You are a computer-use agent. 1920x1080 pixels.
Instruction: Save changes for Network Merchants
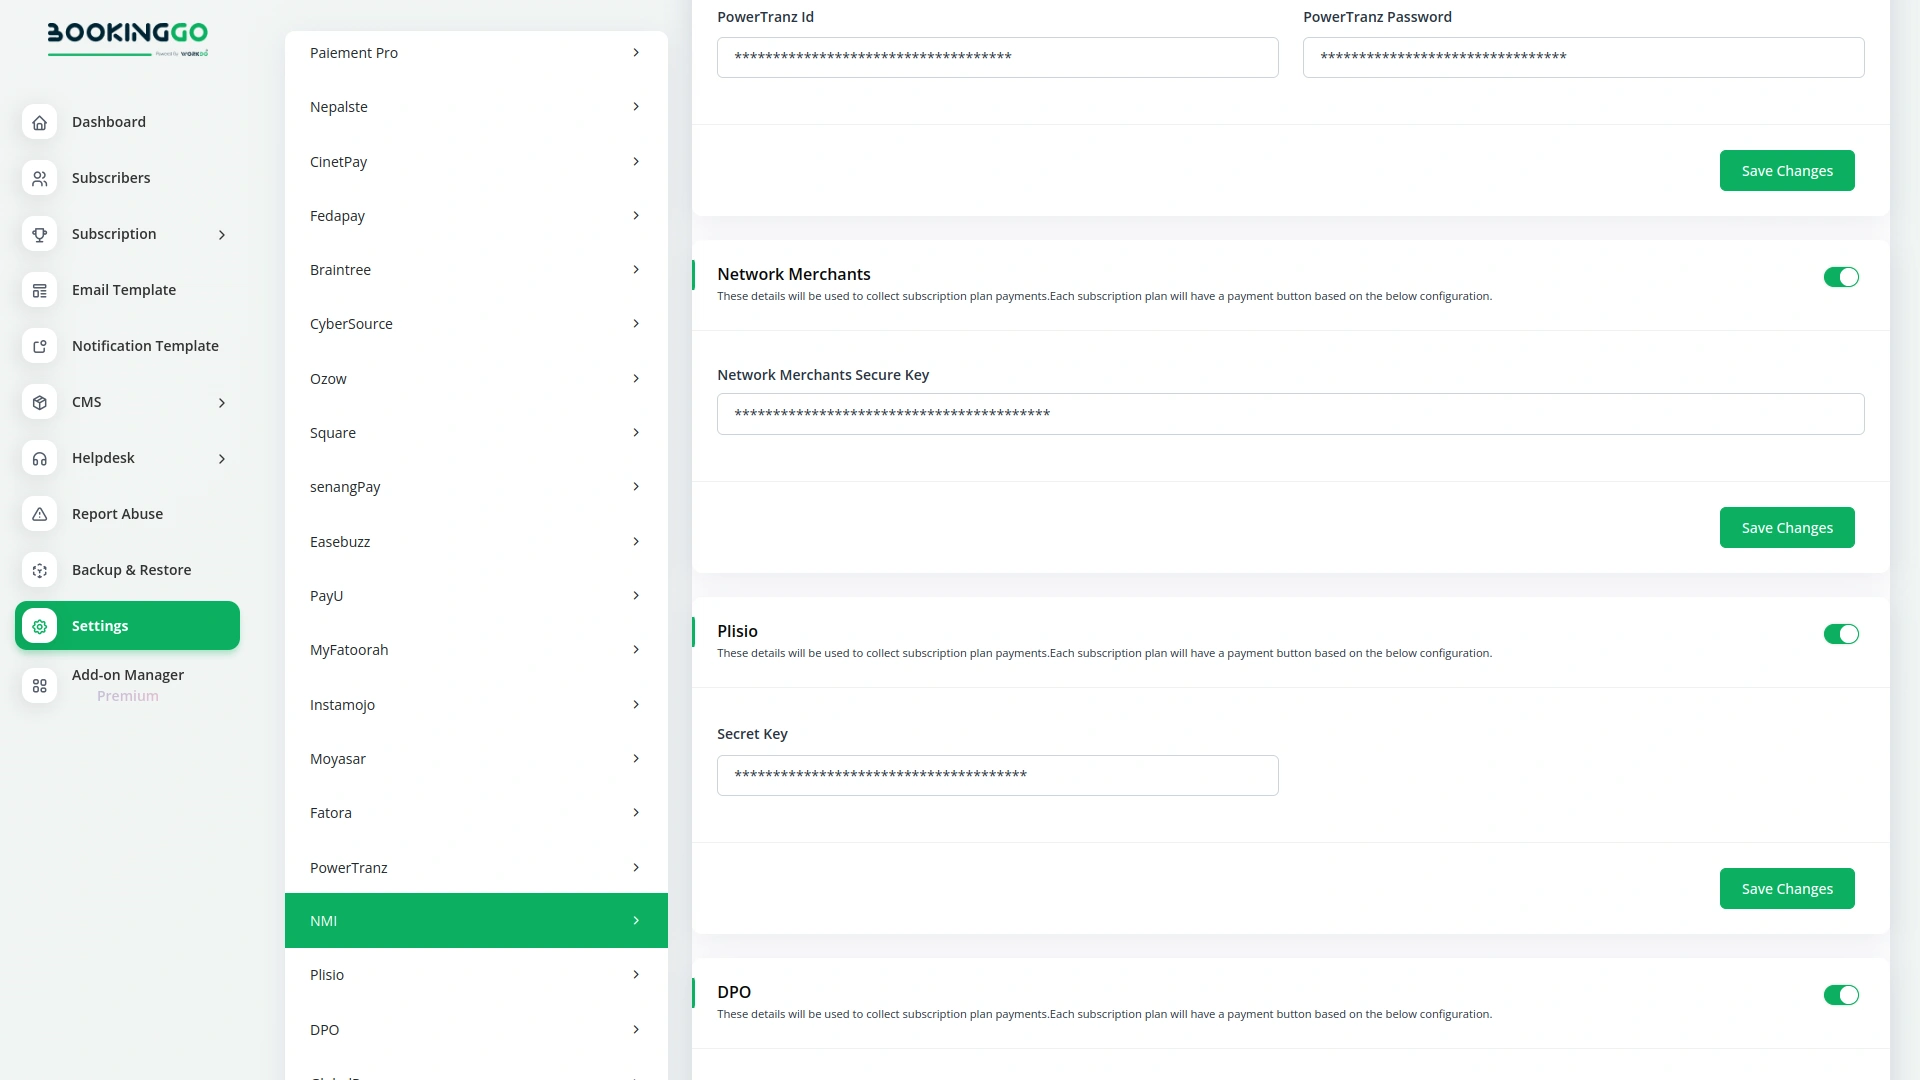pos(1786,527)
